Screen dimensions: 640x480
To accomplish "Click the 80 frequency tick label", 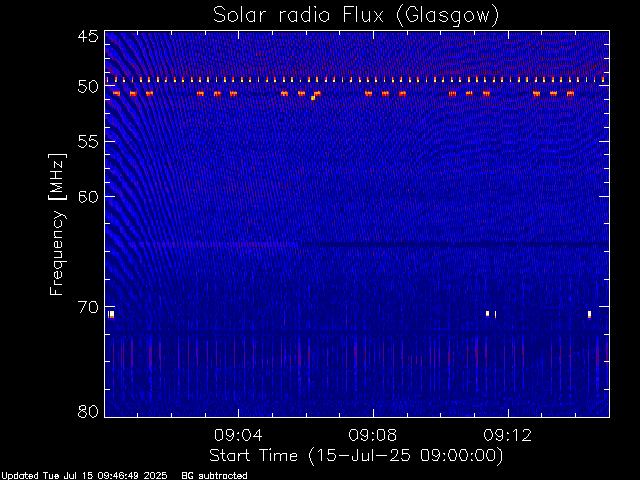I will point(88,411).
